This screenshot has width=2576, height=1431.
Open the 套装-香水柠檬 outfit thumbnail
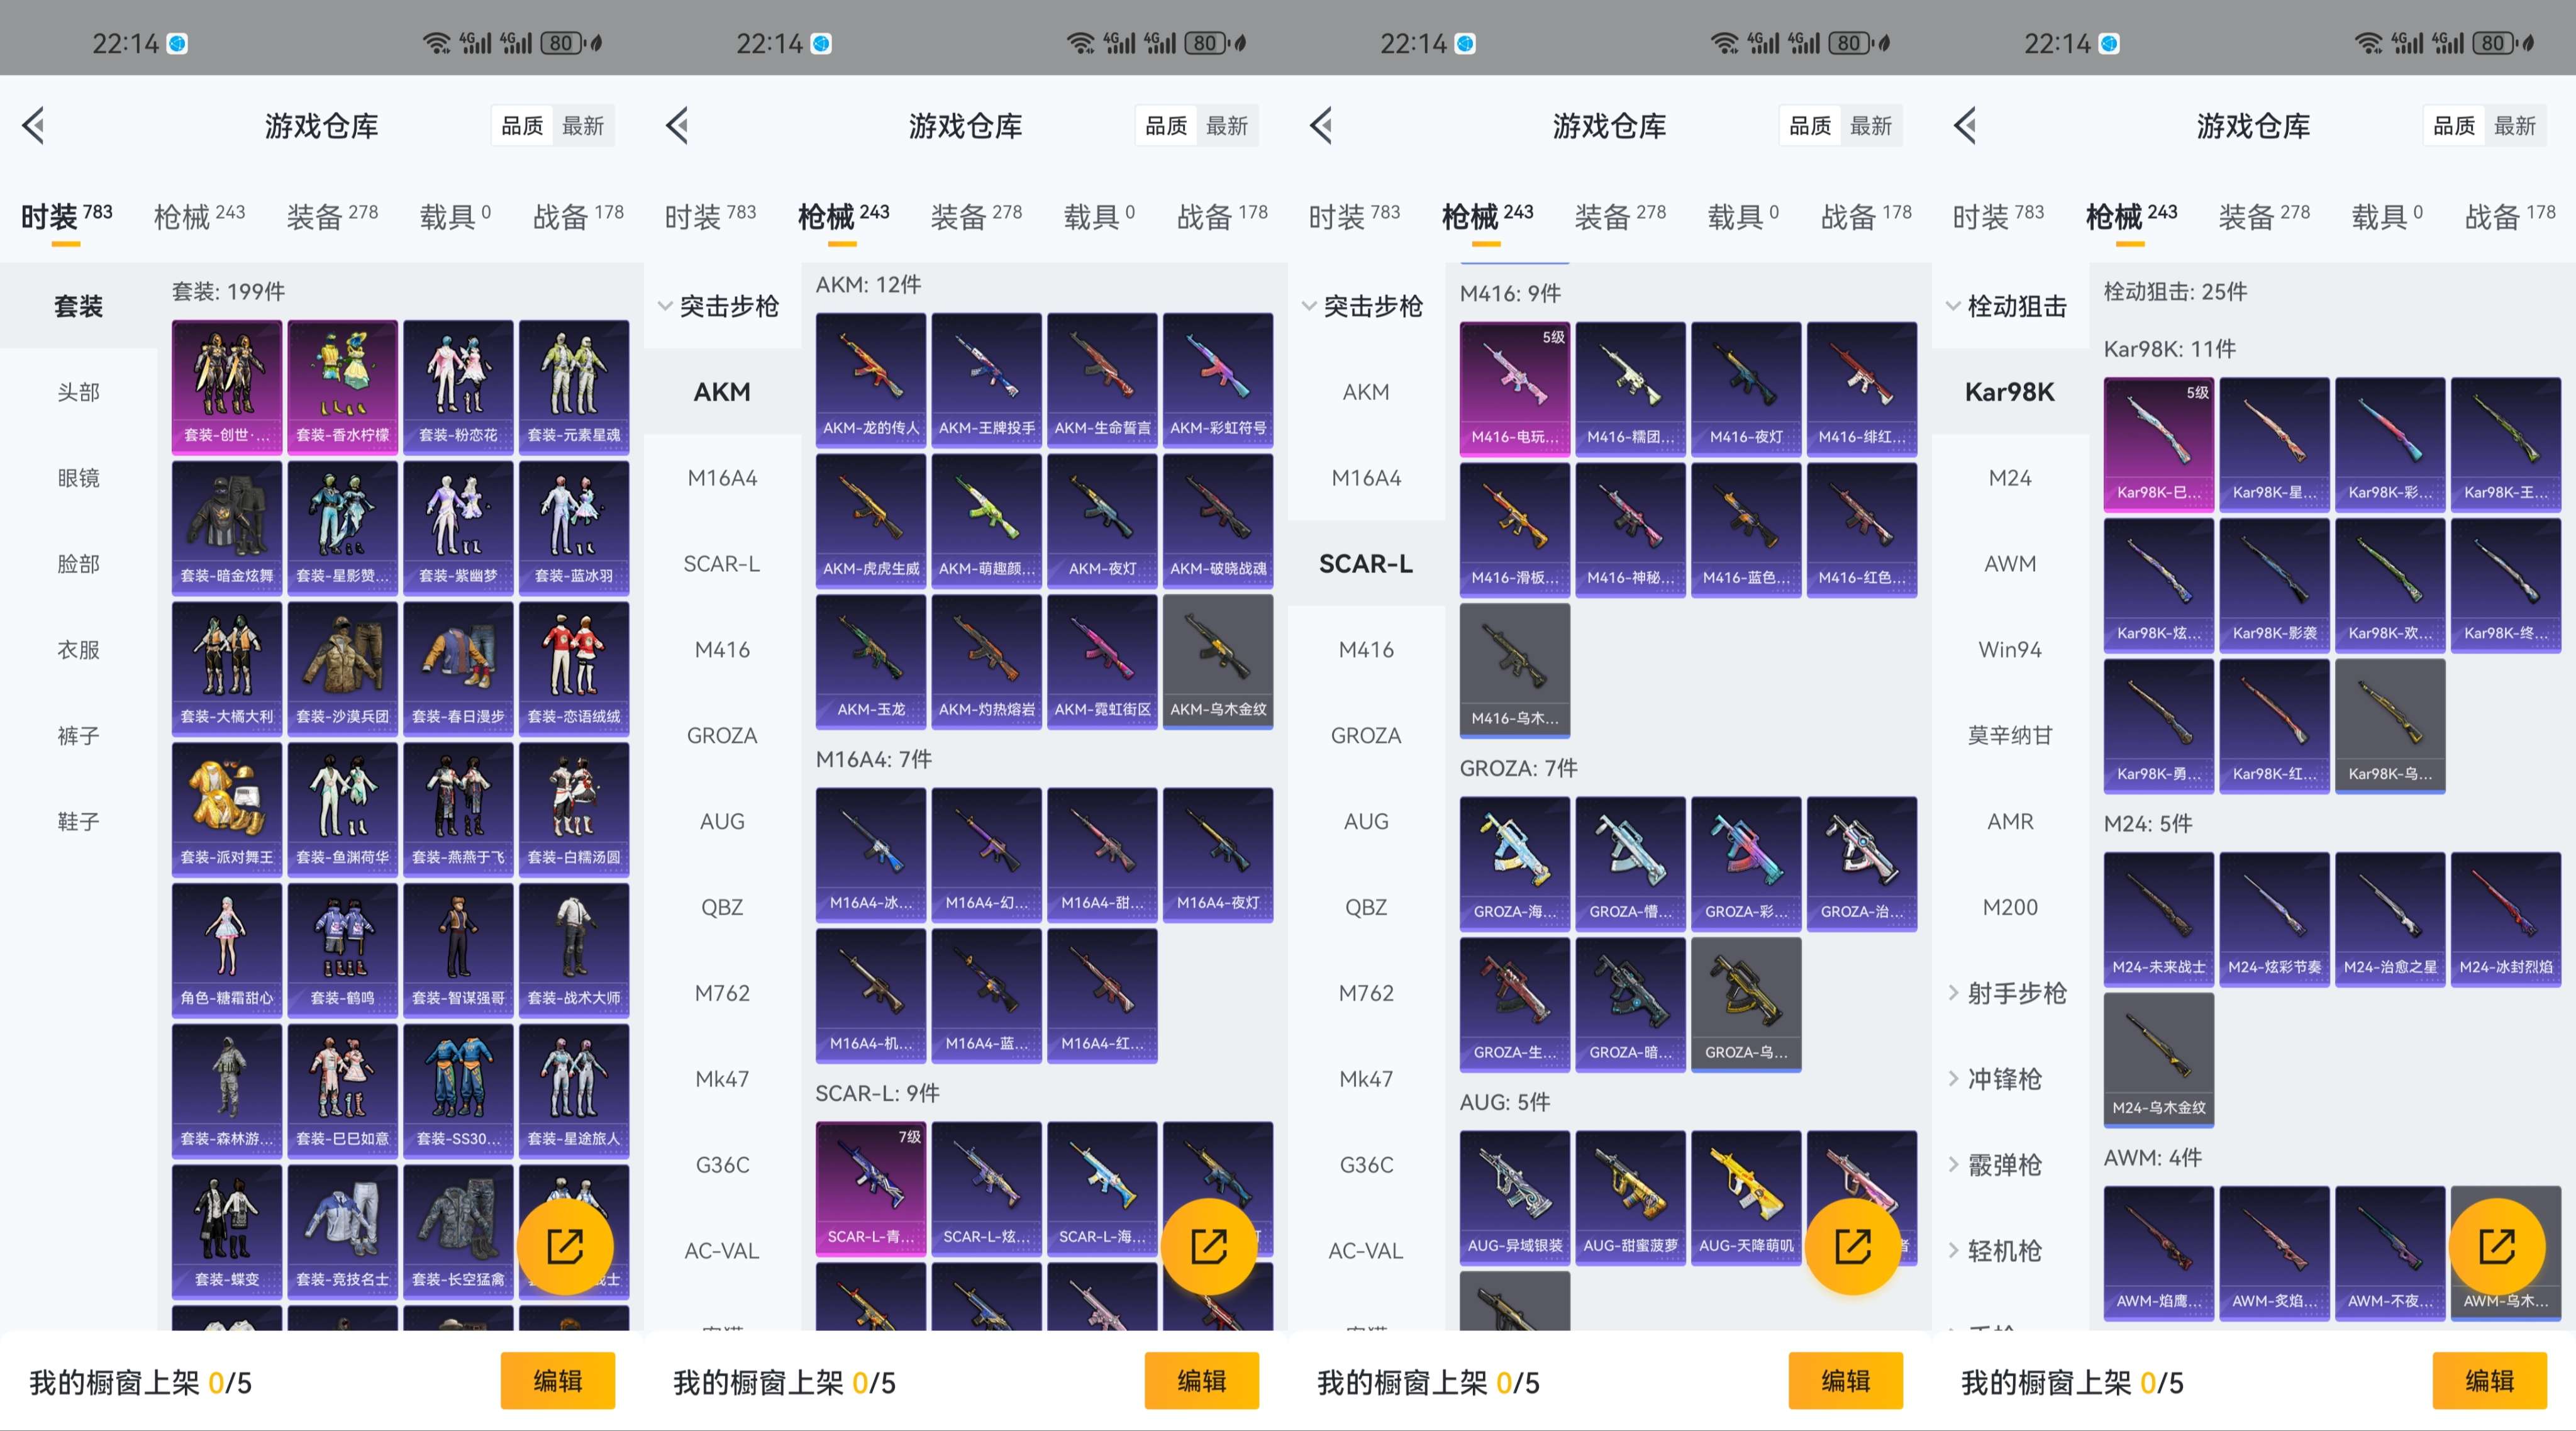(342, 387)
